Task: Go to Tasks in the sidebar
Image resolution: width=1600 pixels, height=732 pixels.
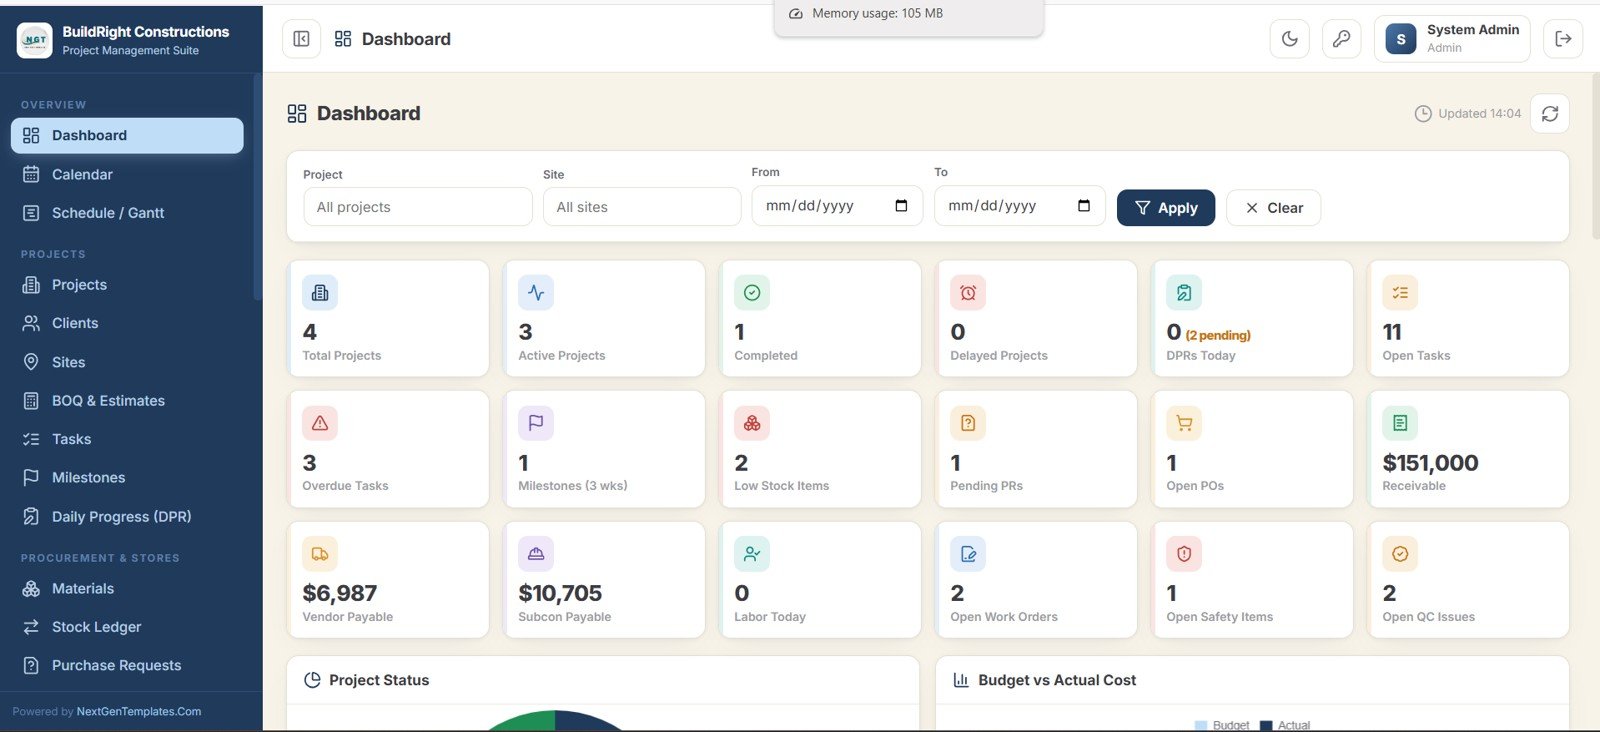Action: (x=127, y=439)
